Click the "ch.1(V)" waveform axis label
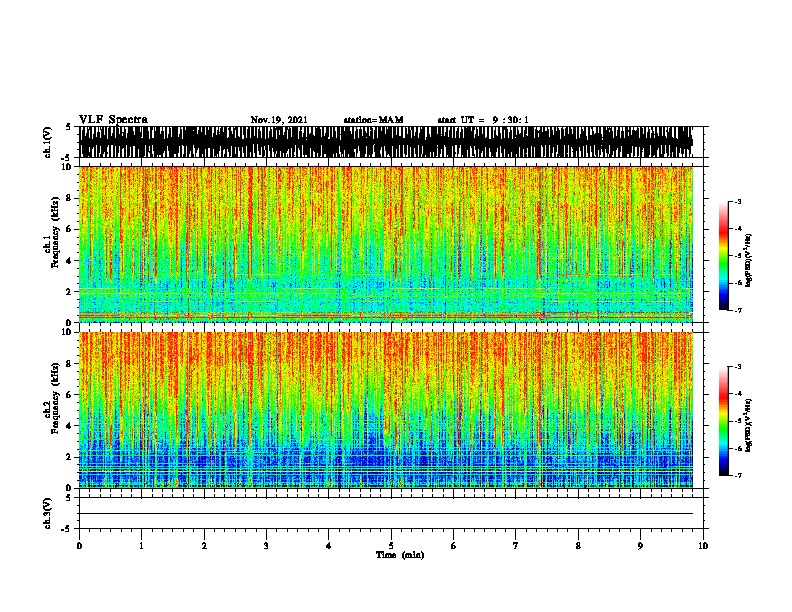Image resolution: width=792 pixels, height=612 pixels. coord(47,142)
